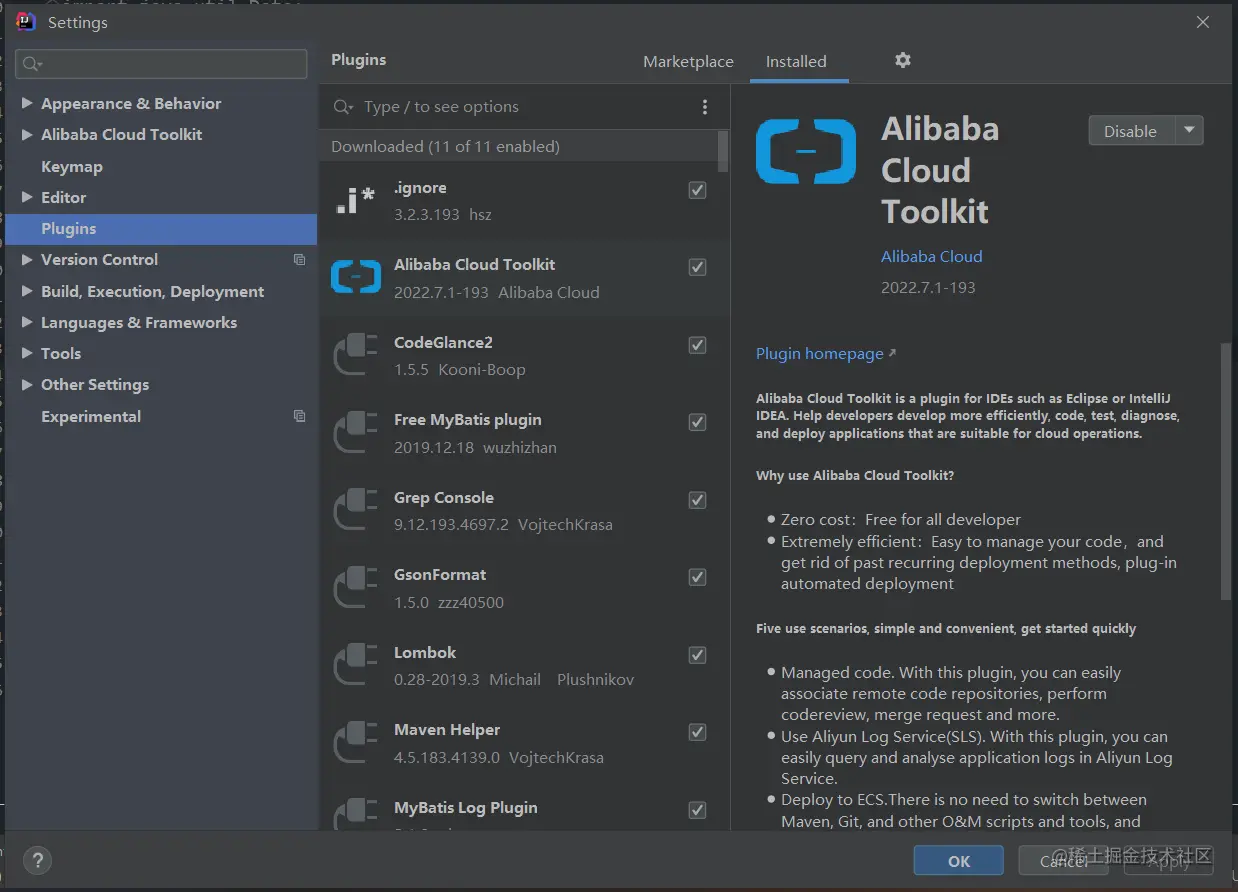This screenshot has width=1238, height=892.
Task: Click the settings search magnifier icon
Action: (32, 64)
